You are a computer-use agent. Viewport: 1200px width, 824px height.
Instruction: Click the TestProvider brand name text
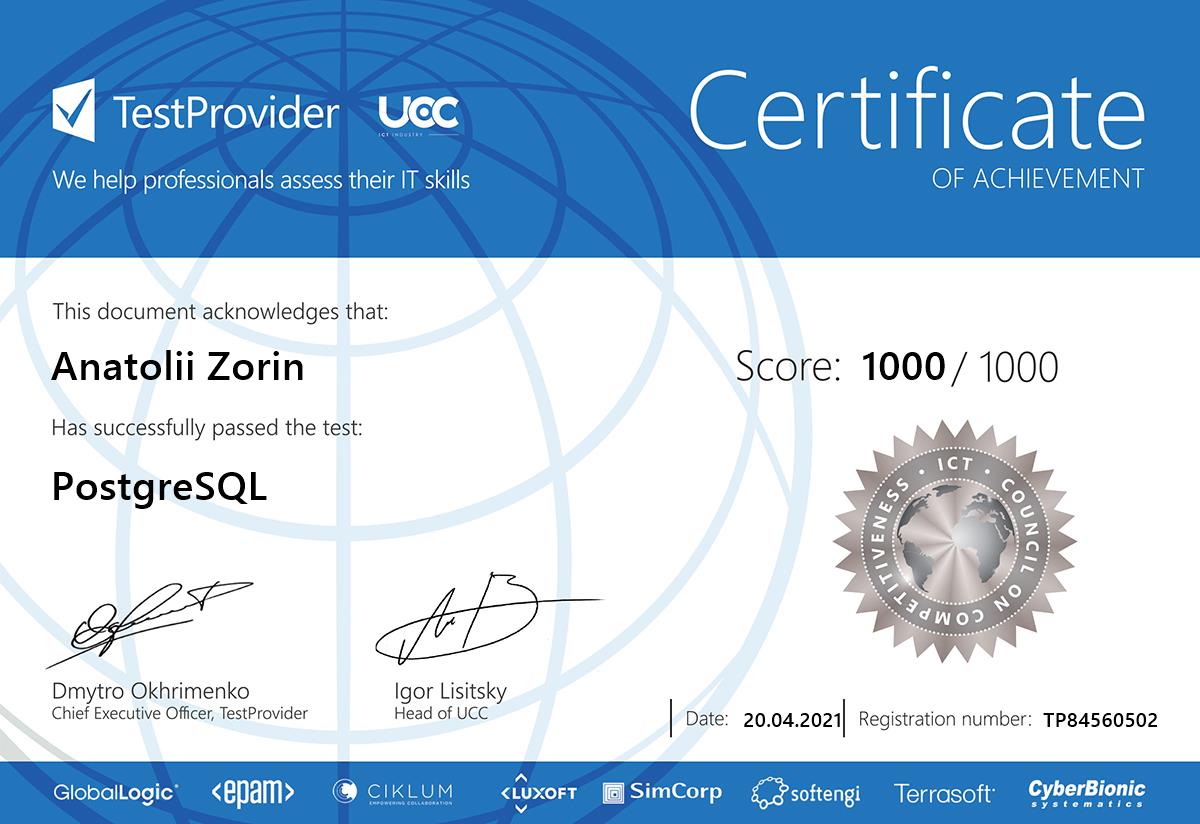point(226,113)
